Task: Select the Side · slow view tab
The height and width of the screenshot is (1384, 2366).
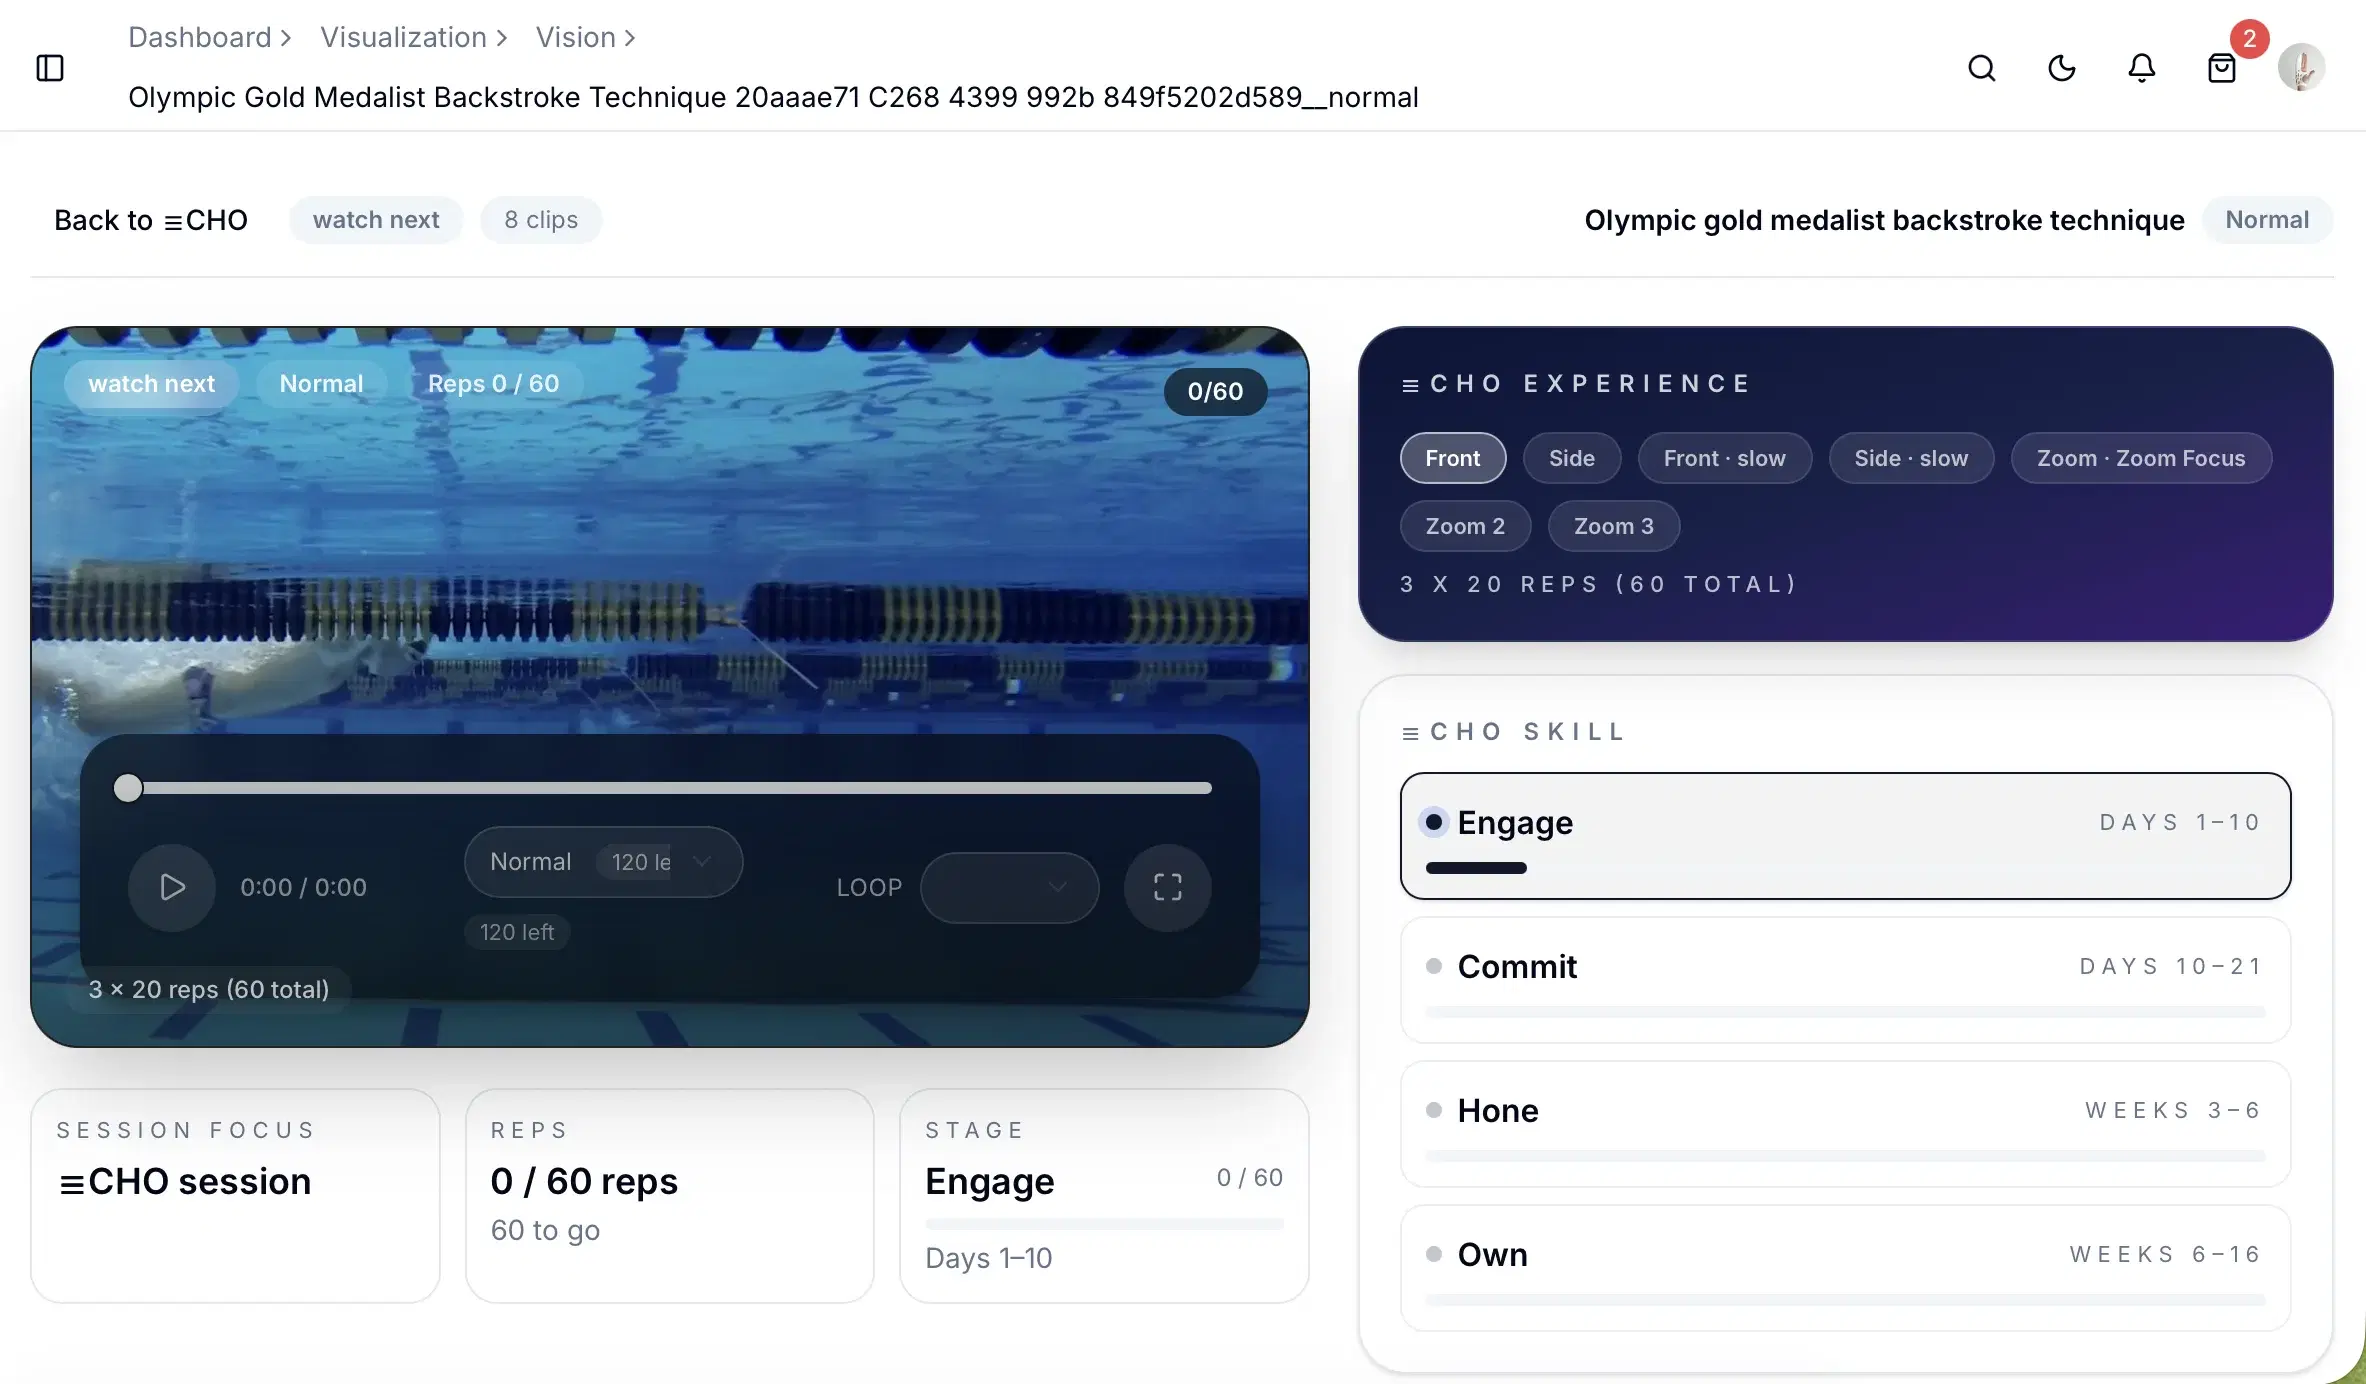Action: 1911,458
